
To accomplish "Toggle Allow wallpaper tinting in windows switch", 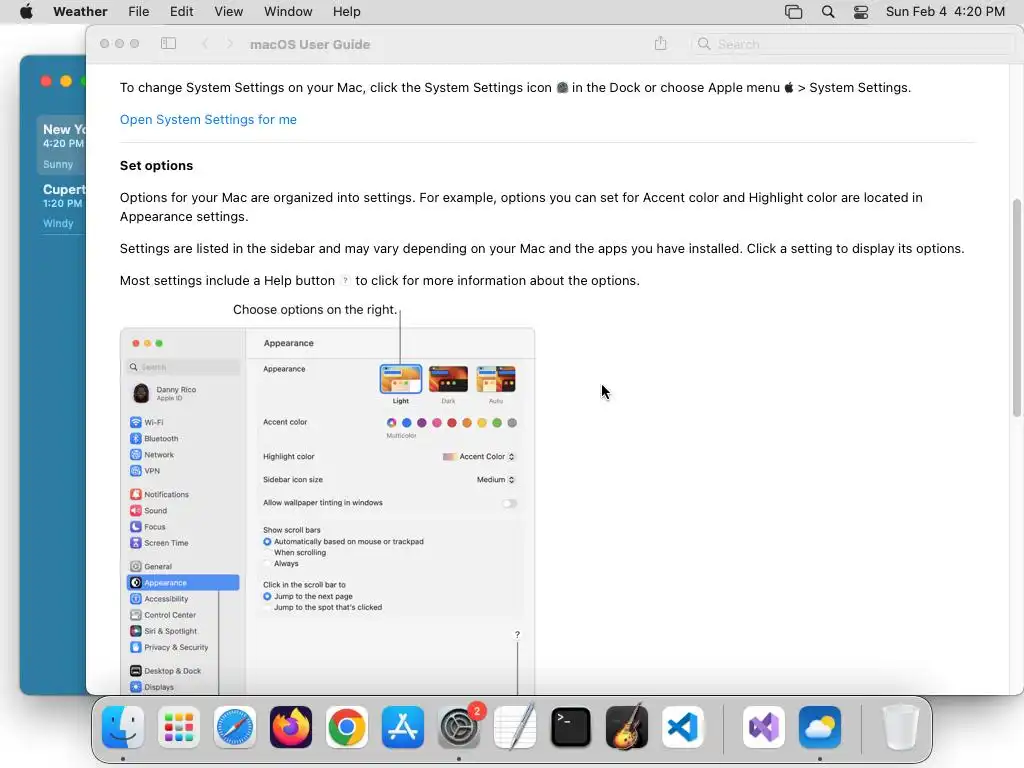I will [509, 504].
